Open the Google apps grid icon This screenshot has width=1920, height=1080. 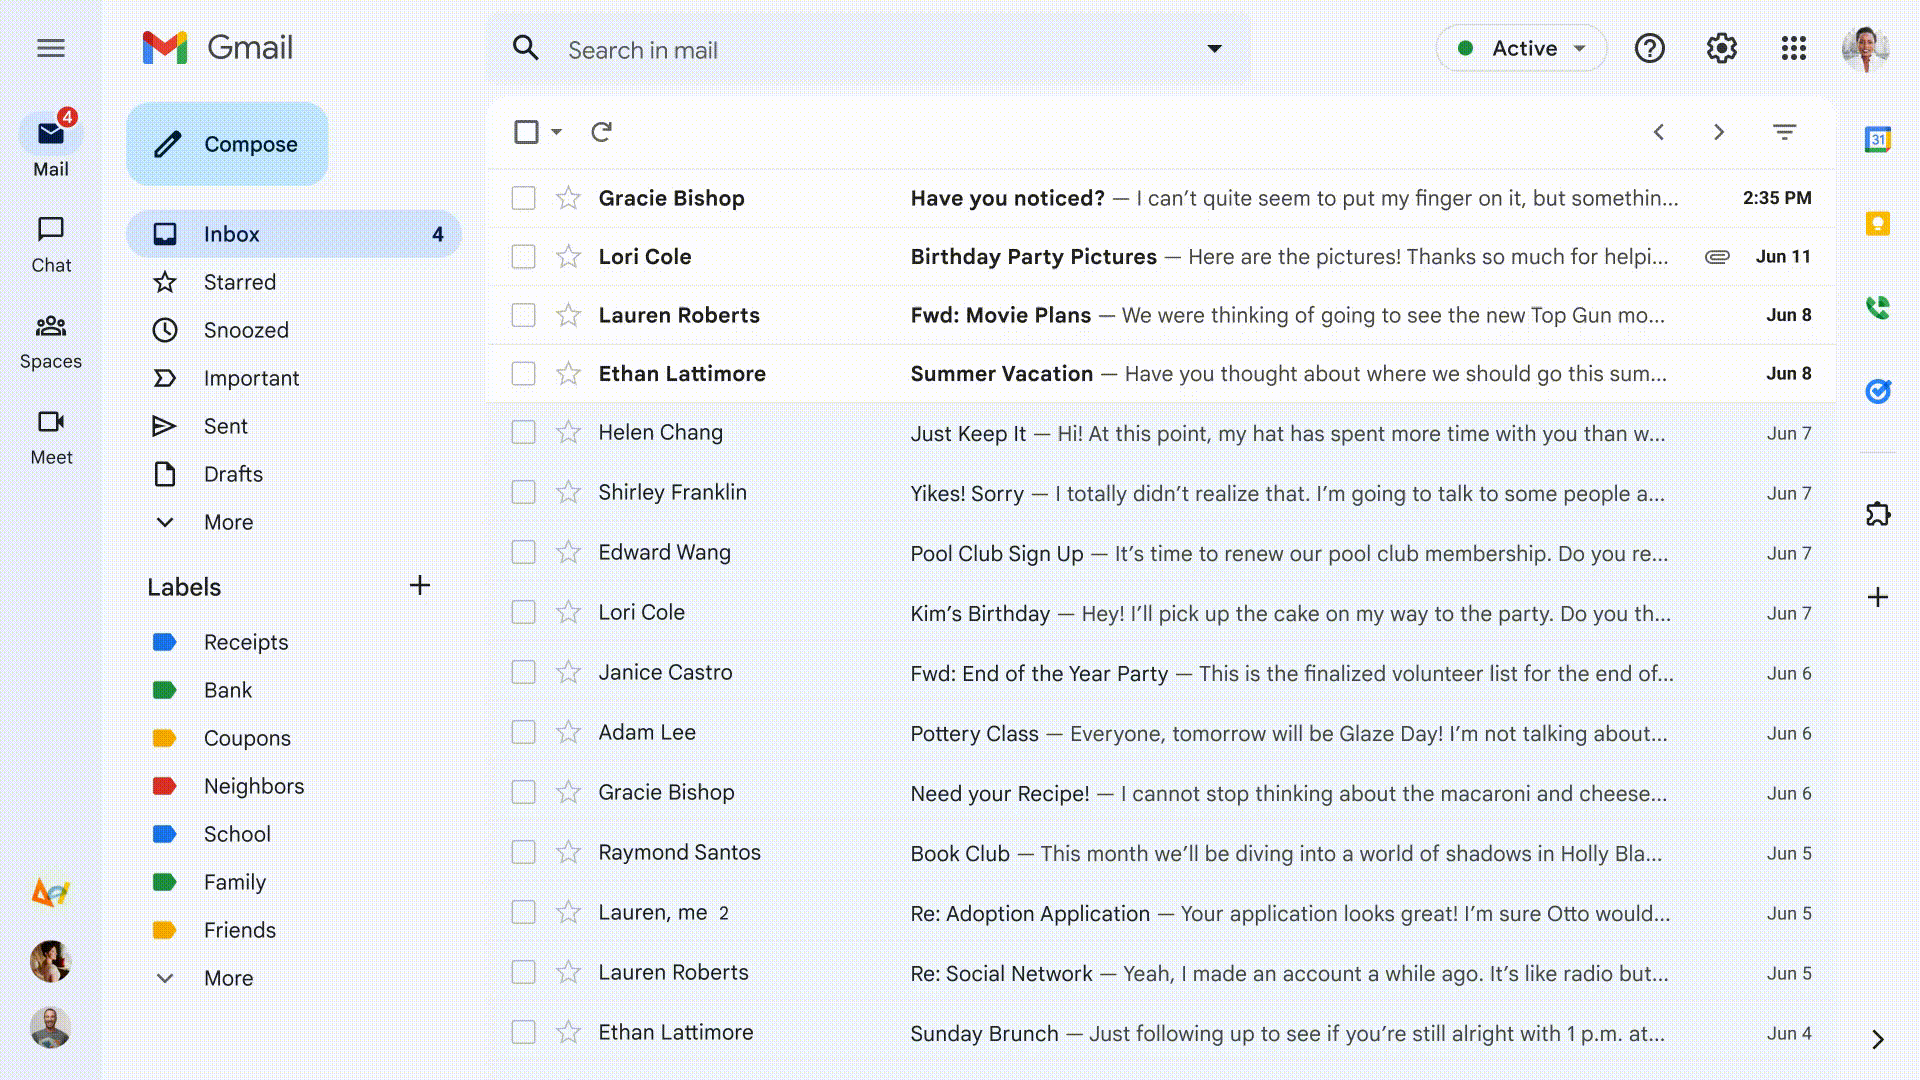(x=1793, y=48)
